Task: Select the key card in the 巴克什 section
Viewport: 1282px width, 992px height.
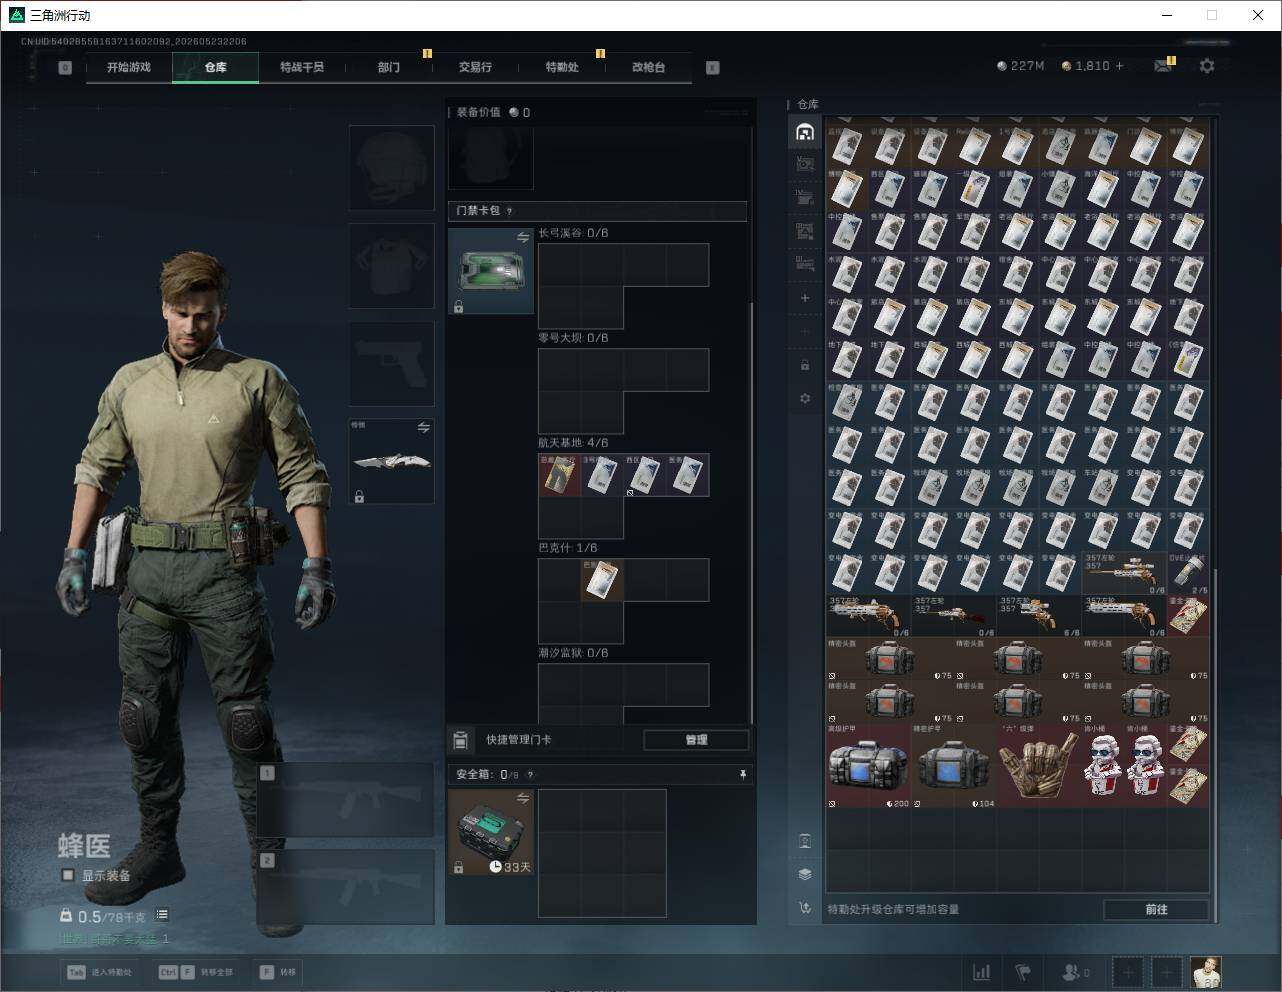Action: click(x=602, y=580)
